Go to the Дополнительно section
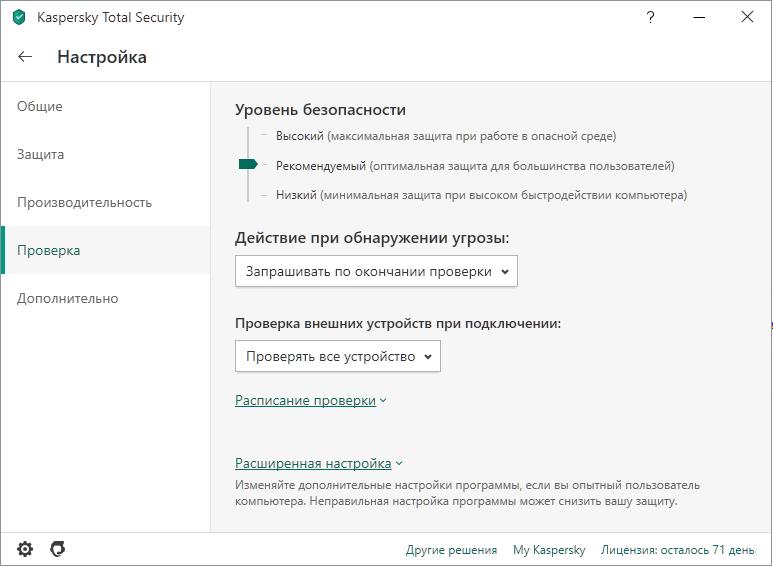773x566 pixels. (67, 298)
